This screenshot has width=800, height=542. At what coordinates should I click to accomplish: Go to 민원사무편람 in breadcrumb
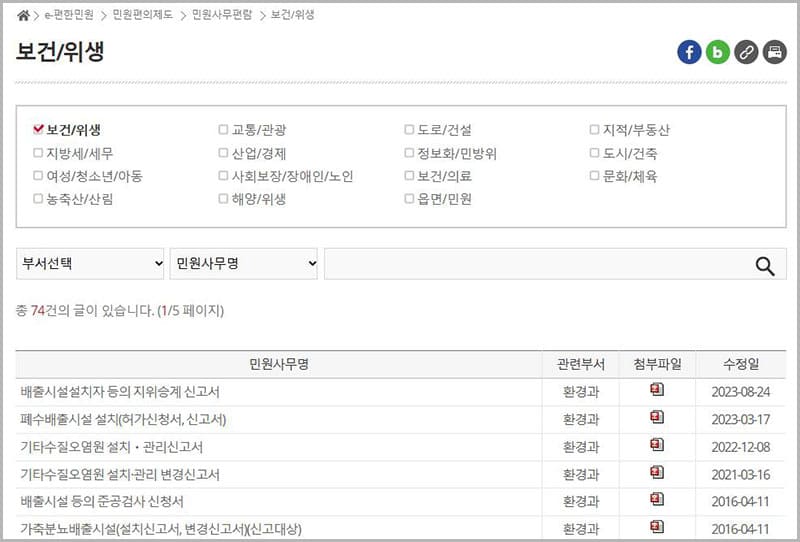pyautogui.click(x=224, y=15)
